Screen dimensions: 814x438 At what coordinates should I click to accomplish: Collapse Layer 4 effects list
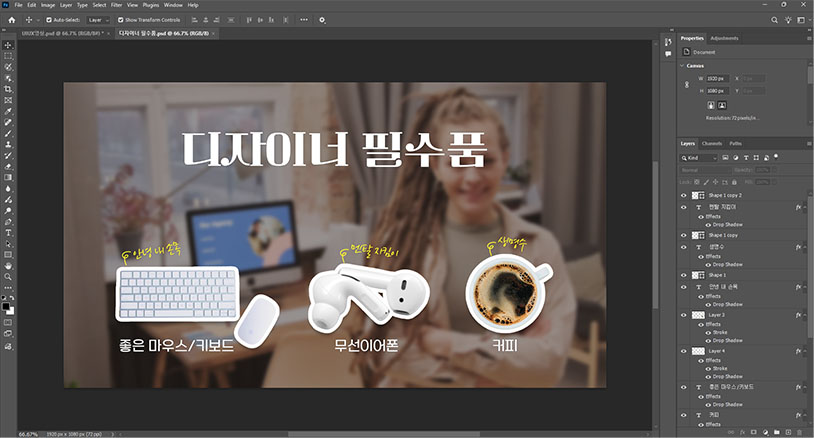[805, 351]
